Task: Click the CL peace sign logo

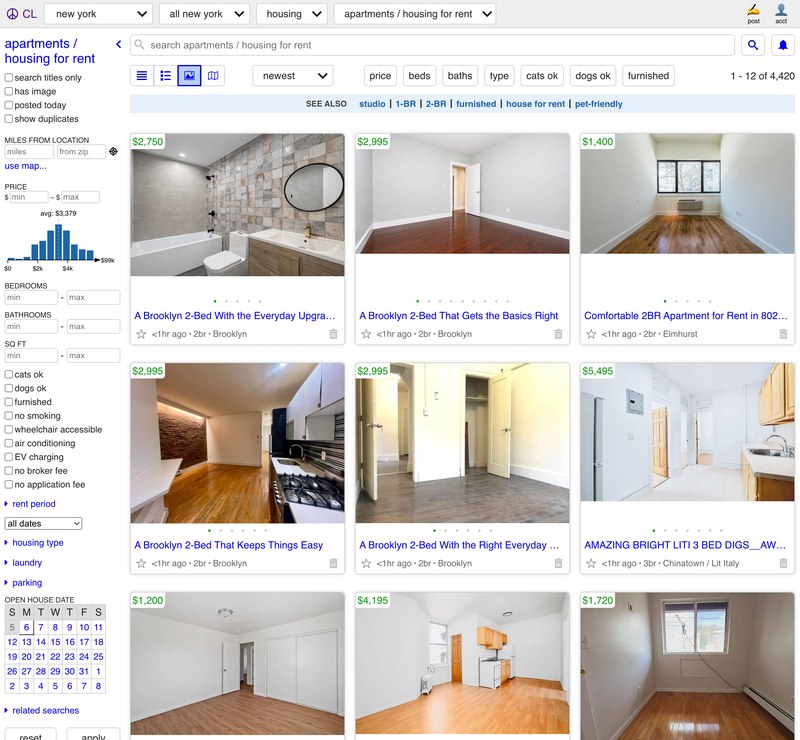Action: coord(21,14)
